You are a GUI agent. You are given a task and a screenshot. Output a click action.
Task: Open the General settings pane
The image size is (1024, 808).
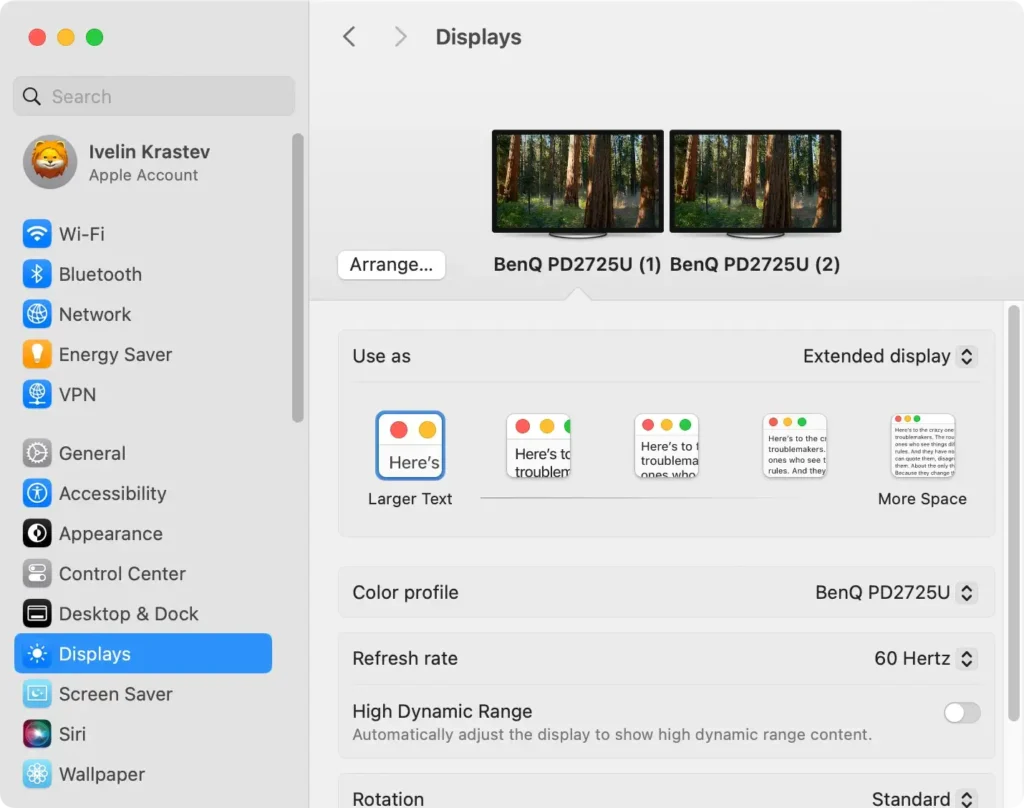click(x=143, y=453)
